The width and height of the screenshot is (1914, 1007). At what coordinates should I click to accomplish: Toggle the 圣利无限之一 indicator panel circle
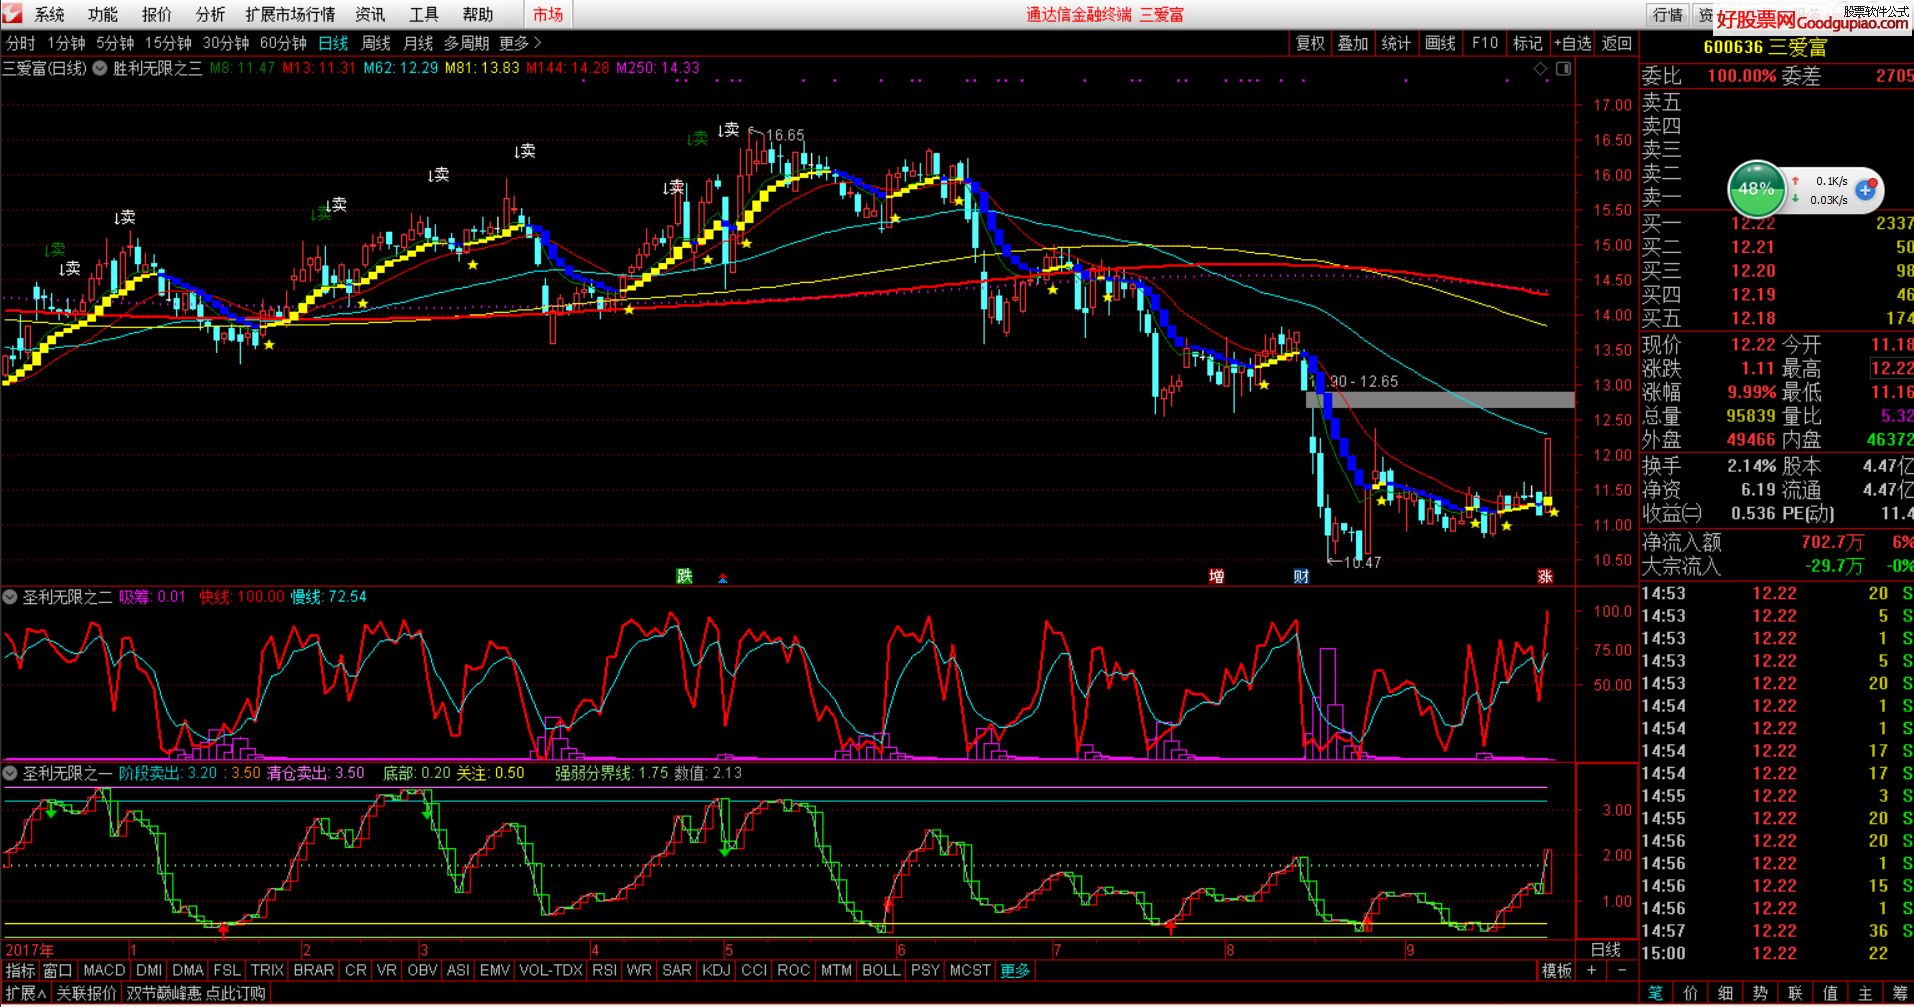11,773
